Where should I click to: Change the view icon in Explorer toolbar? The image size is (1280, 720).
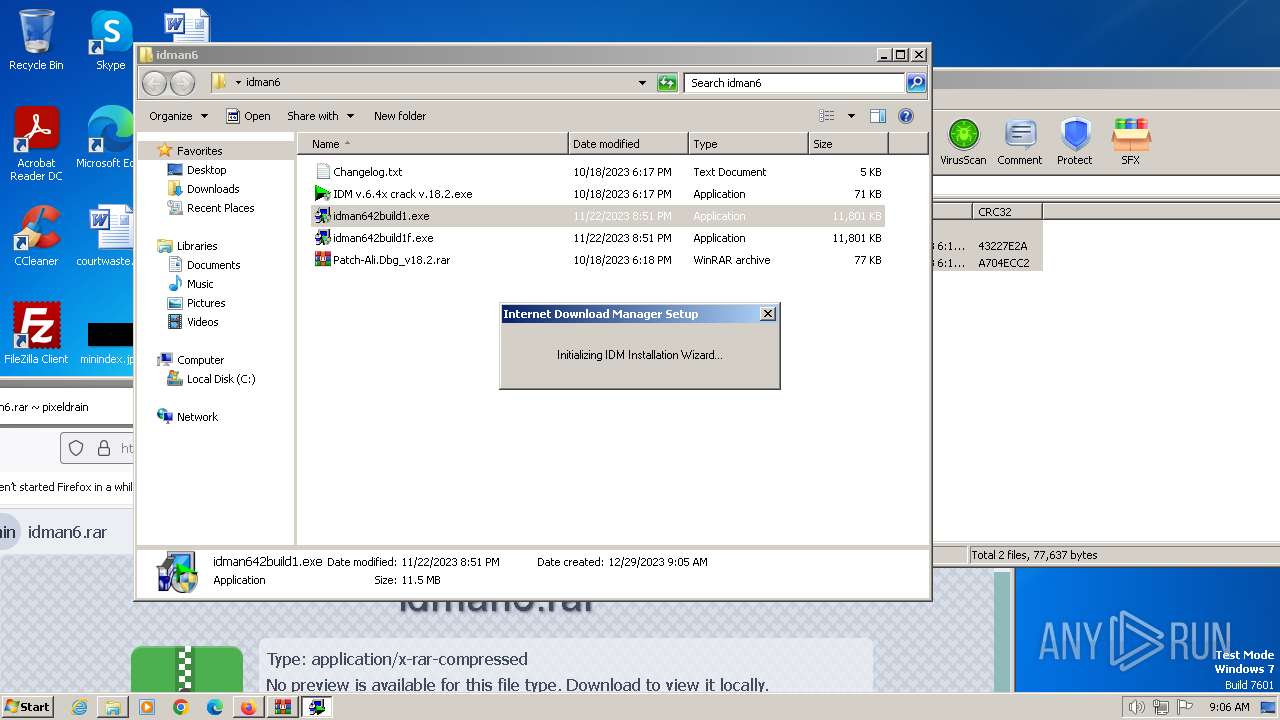(x=827, y=116)
